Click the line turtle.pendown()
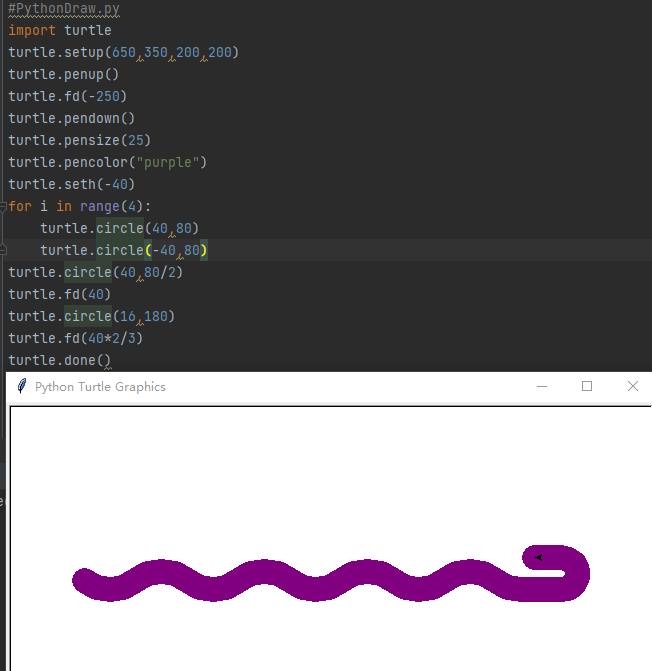The width and height of the screenshot is (652, 671). pos(71,119)
